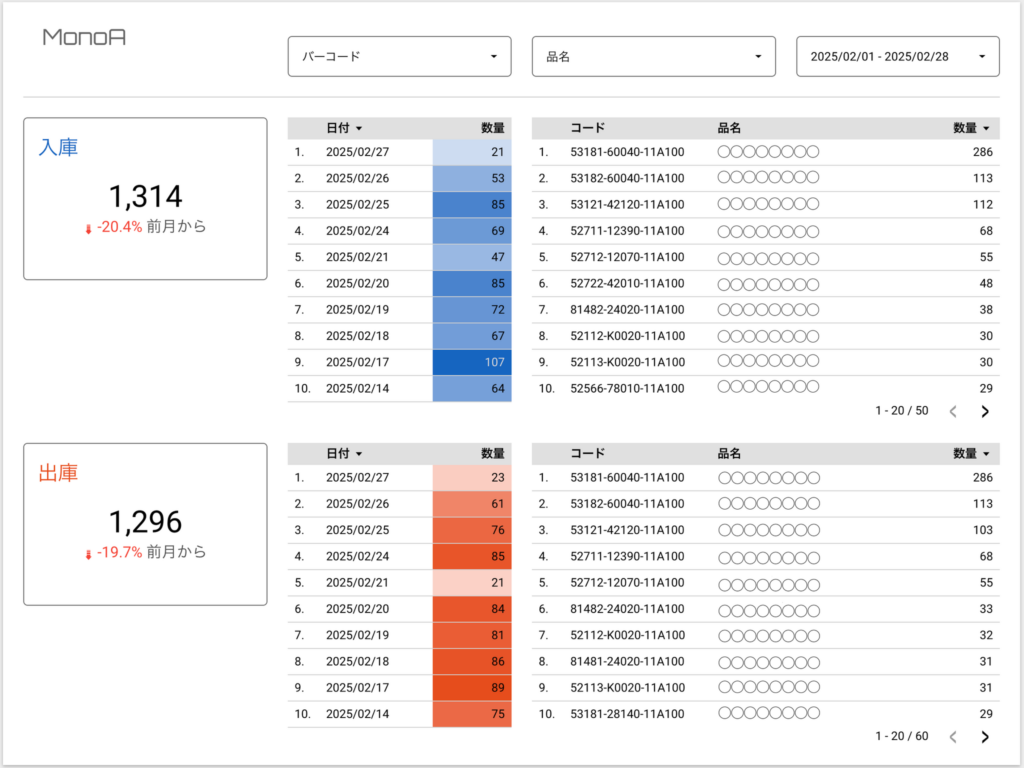Screen dimensions: 1024x768
Task: Click sort arrow on 入庫 item 数量 column
Action: [986, 128]
